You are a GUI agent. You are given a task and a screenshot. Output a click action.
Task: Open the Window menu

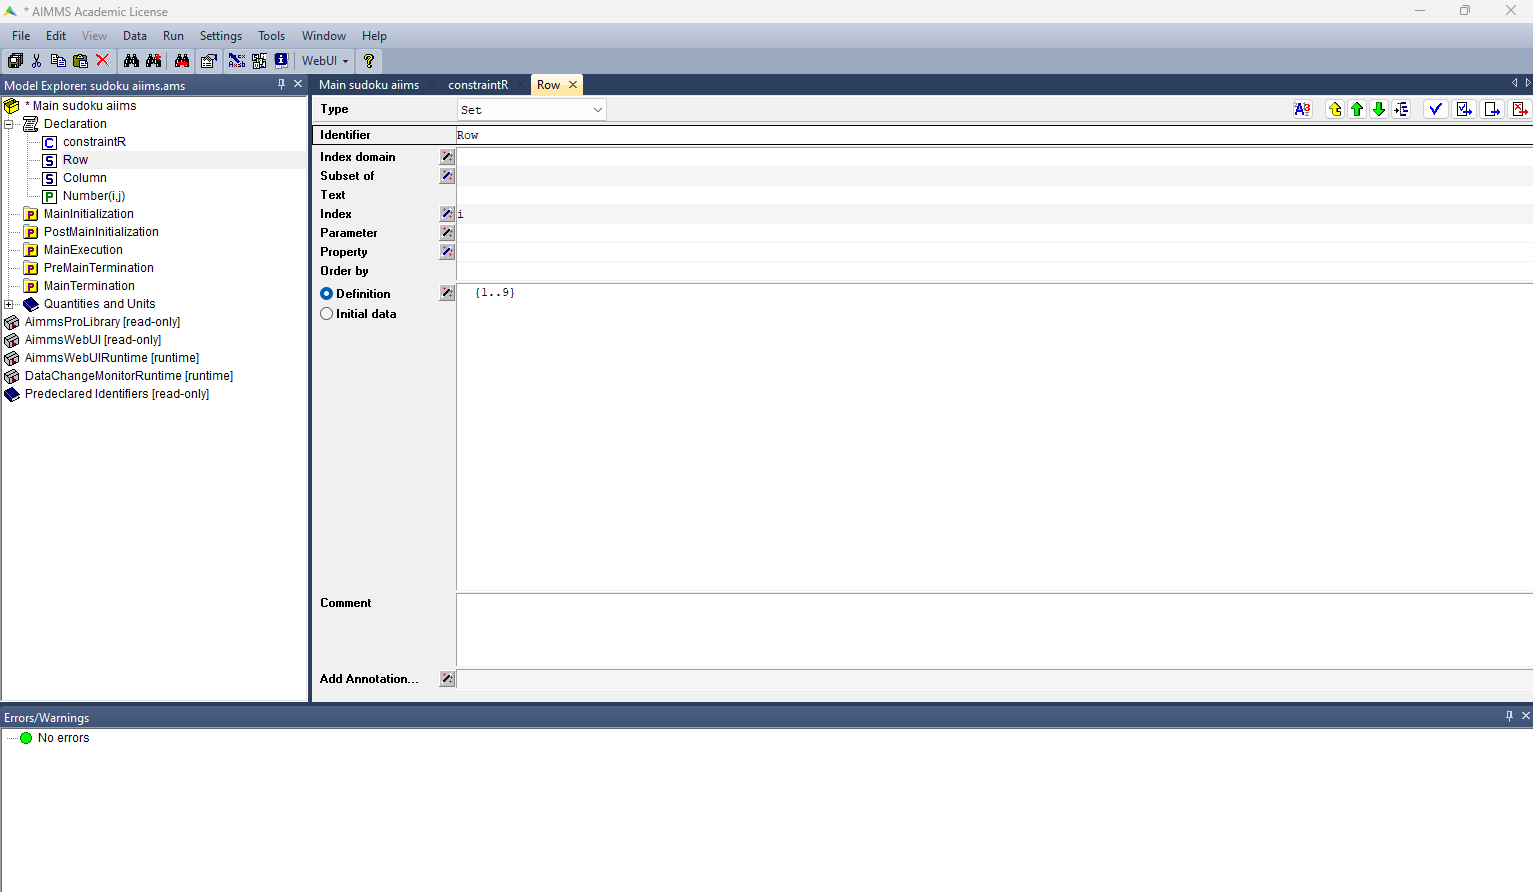[324, 36]
